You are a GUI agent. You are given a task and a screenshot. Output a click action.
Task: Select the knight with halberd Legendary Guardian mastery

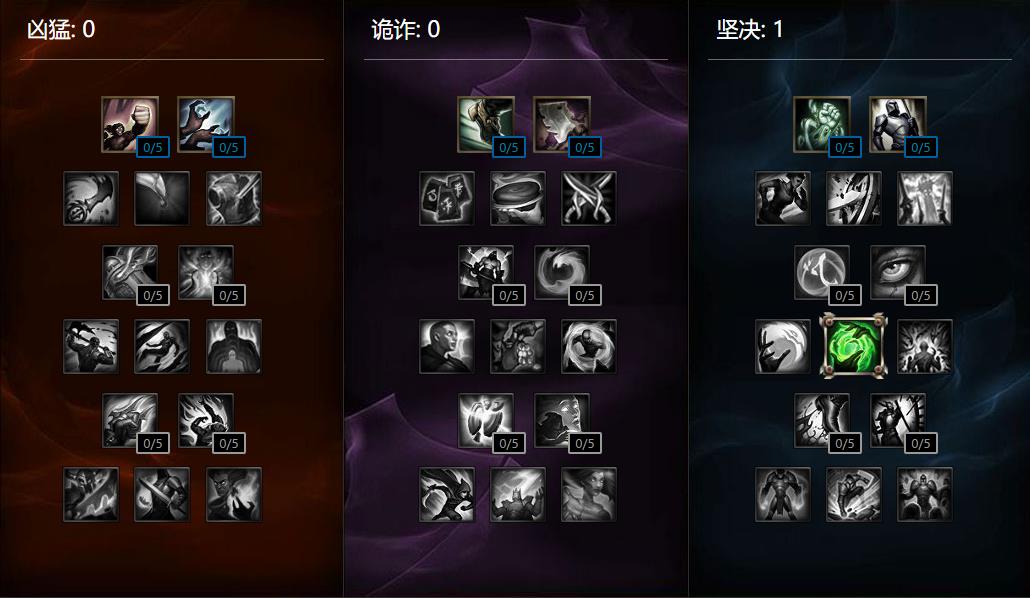coord(898,421)
